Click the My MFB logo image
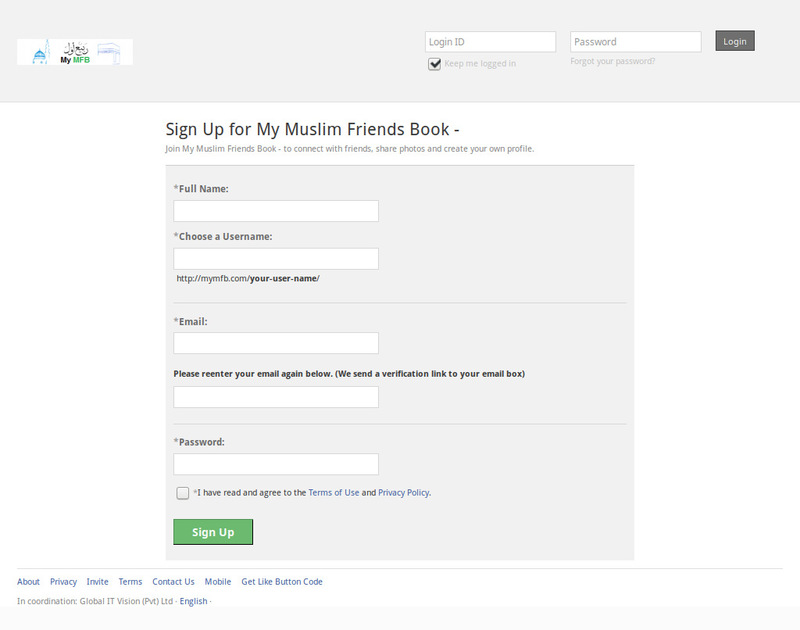The image size is (800, 630). click(x=75, y=52)
